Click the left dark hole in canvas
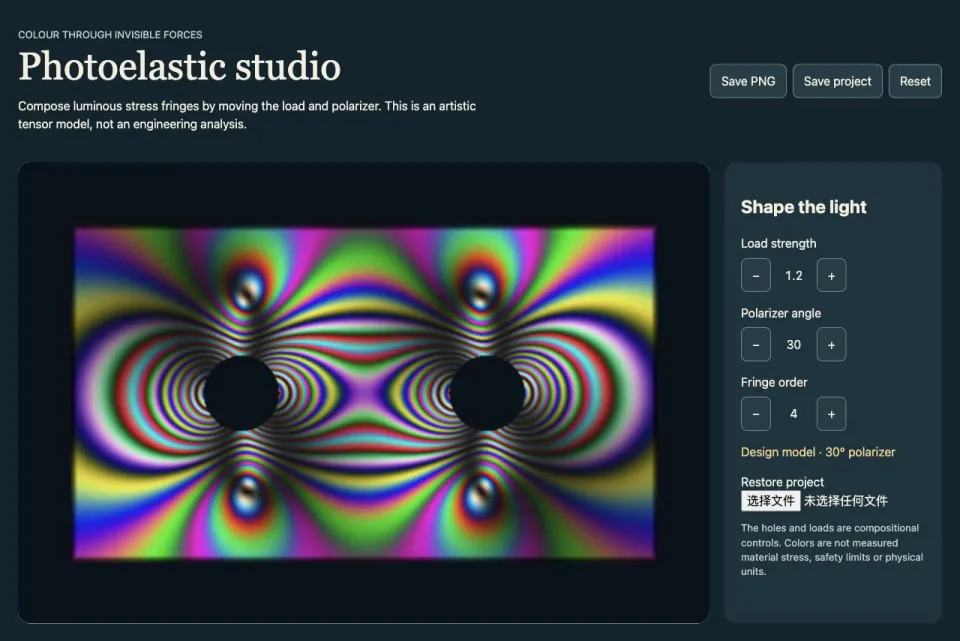The width and height of the screenshot is (960, 641). click(x=241, y=393)
